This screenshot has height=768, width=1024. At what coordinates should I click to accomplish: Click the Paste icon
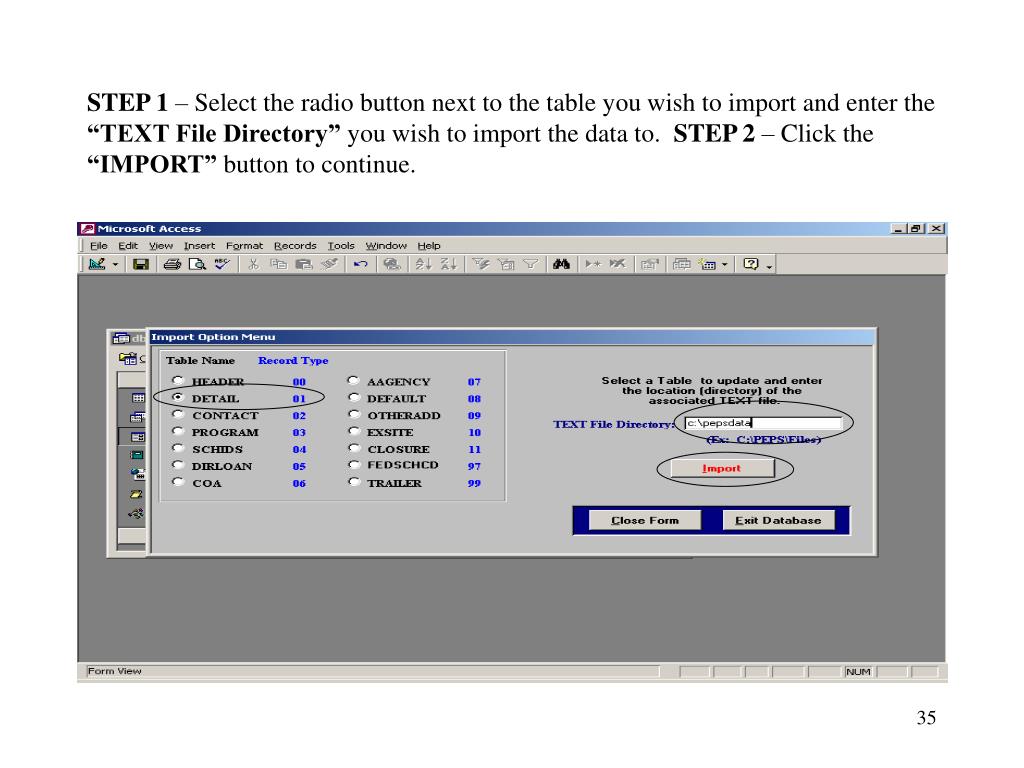pyautogui.click(x=304, y=264)
